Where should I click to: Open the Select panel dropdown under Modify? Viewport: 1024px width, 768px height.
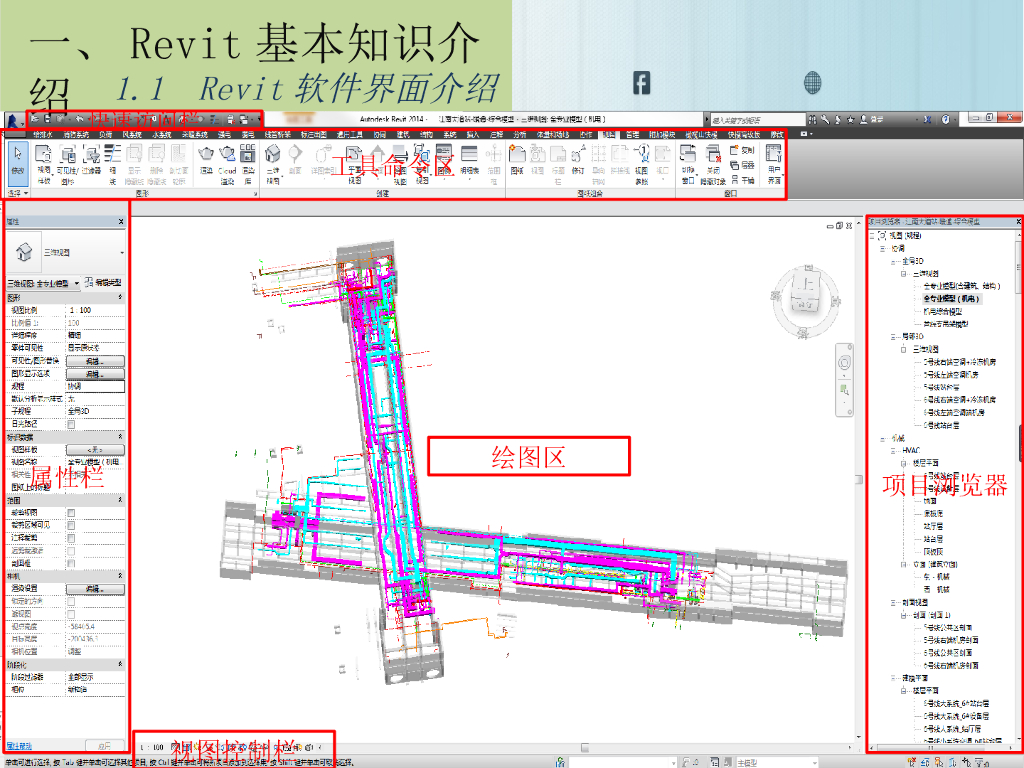point(18,193)
